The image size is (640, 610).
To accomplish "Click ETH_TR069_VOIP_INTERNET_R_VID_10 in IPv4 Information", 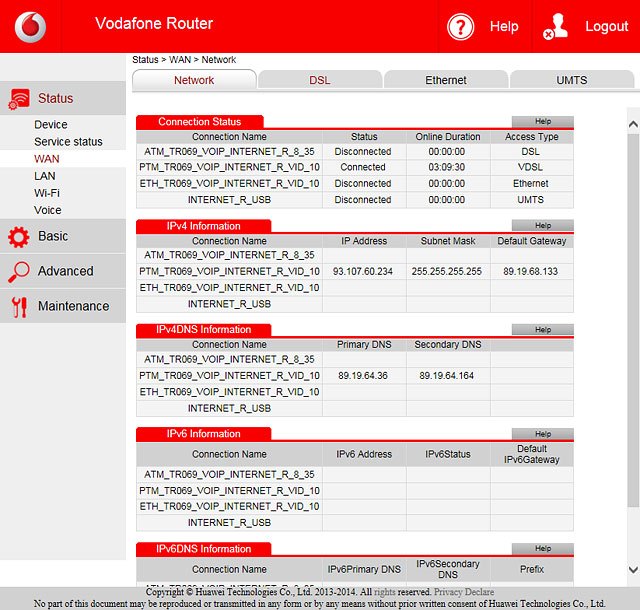I will [229, 288].
